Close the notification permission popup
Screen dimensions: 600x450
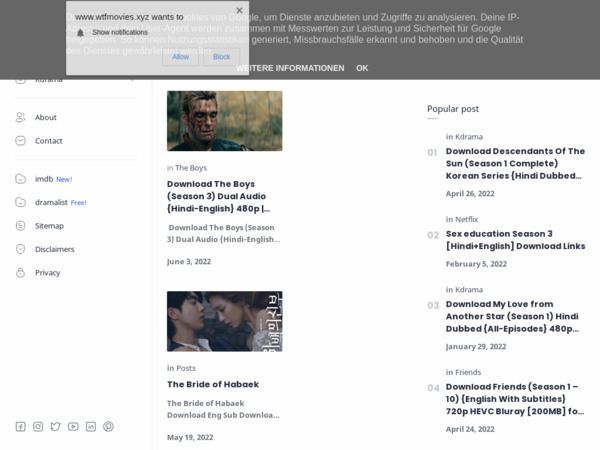pyautogui.click(x=239, y=10)
